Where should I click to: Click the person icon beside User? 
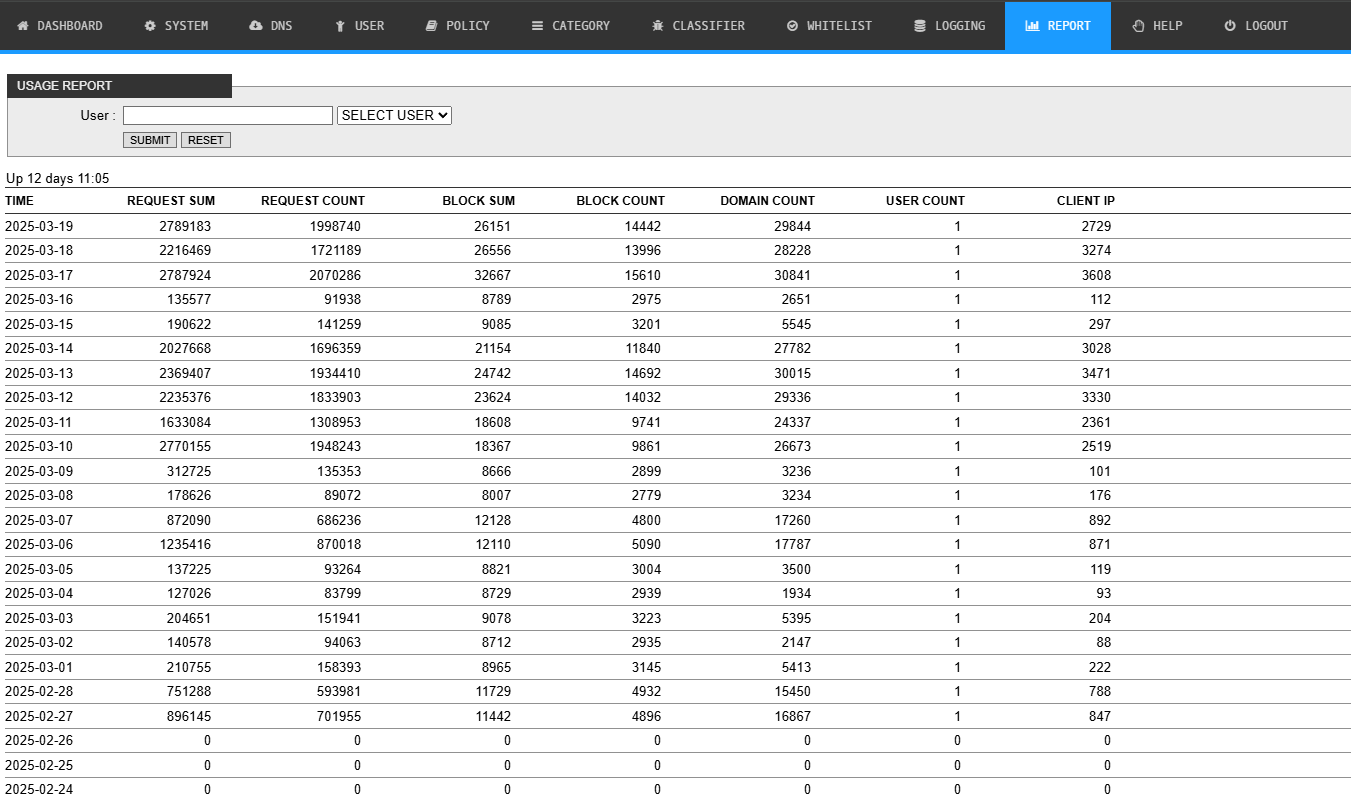point(340,26)
